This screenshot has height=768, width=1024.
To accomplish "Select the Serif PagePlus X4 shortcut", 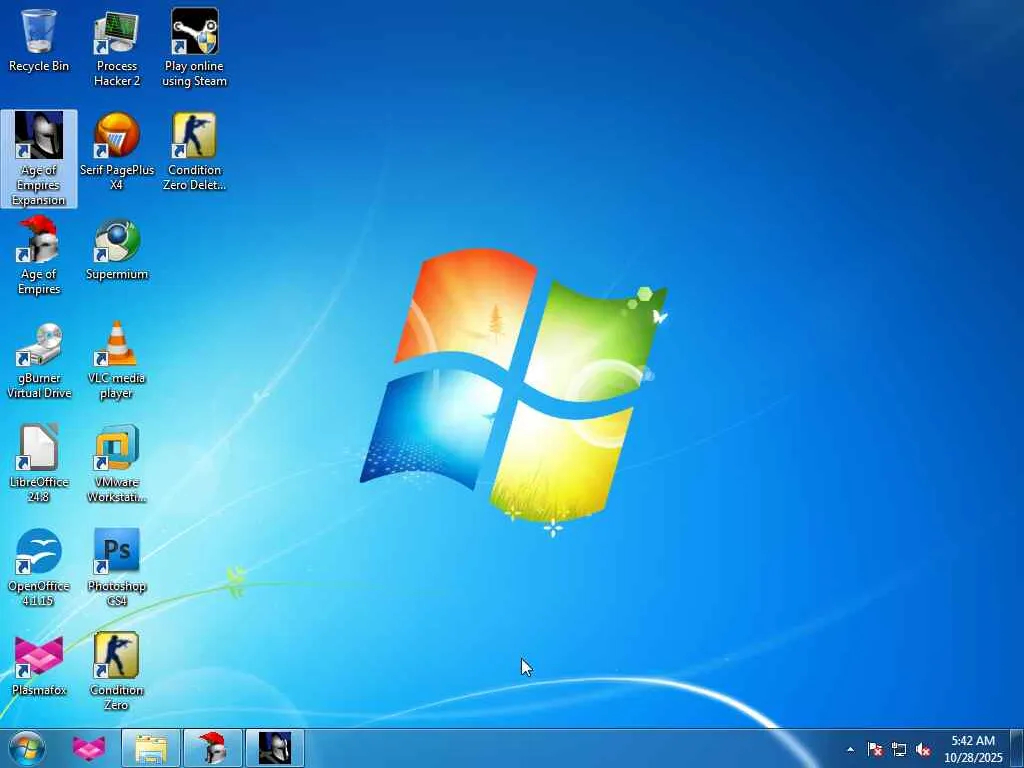I will 117,152.
